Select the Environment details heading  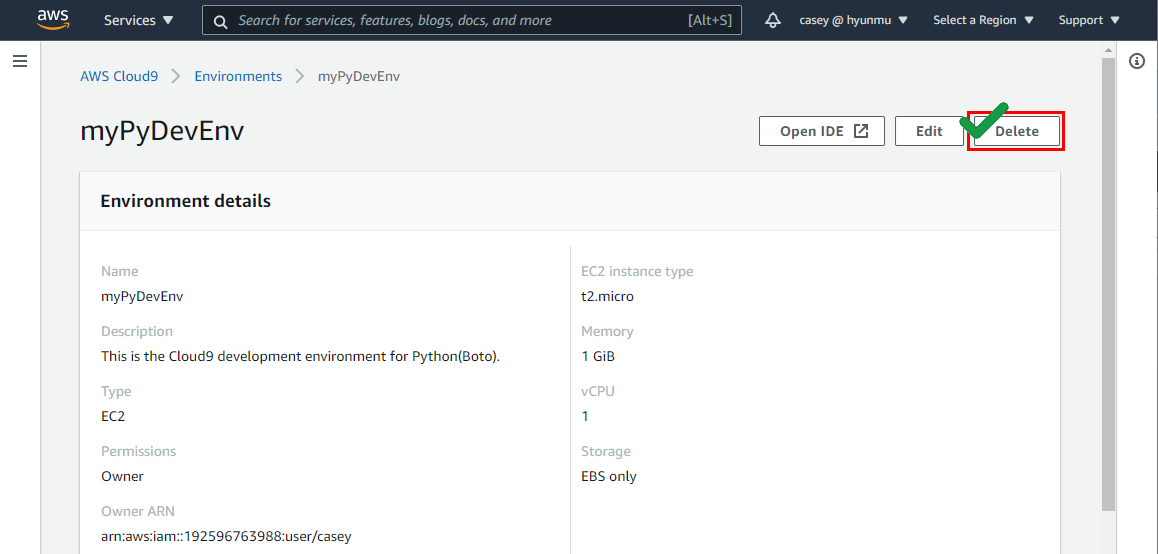pos(185,201)
